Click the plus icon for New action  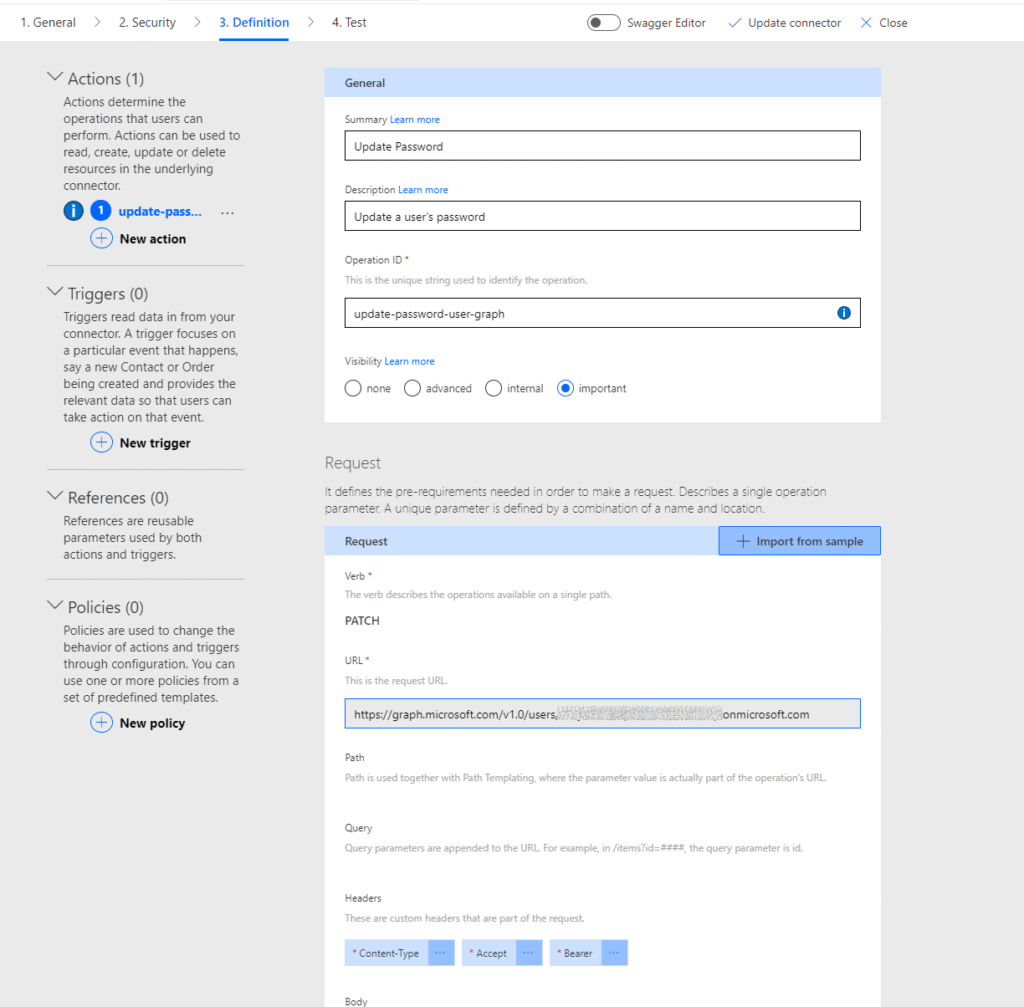point(101,238)
